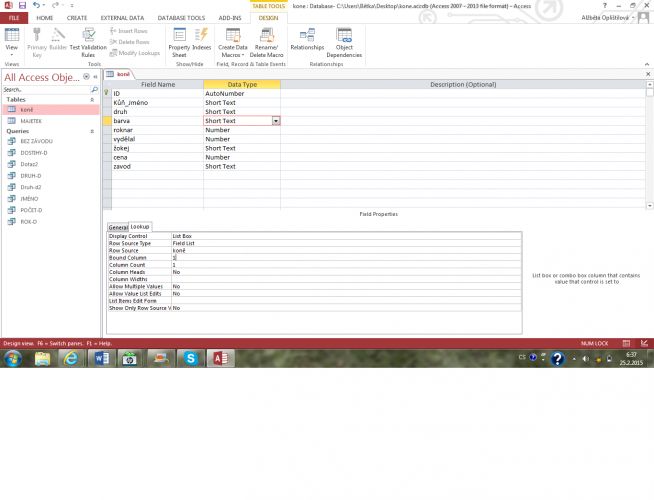Select the Druh-d2 query
Viewport: 654px width, 500px height.
(x=51, y=187)
